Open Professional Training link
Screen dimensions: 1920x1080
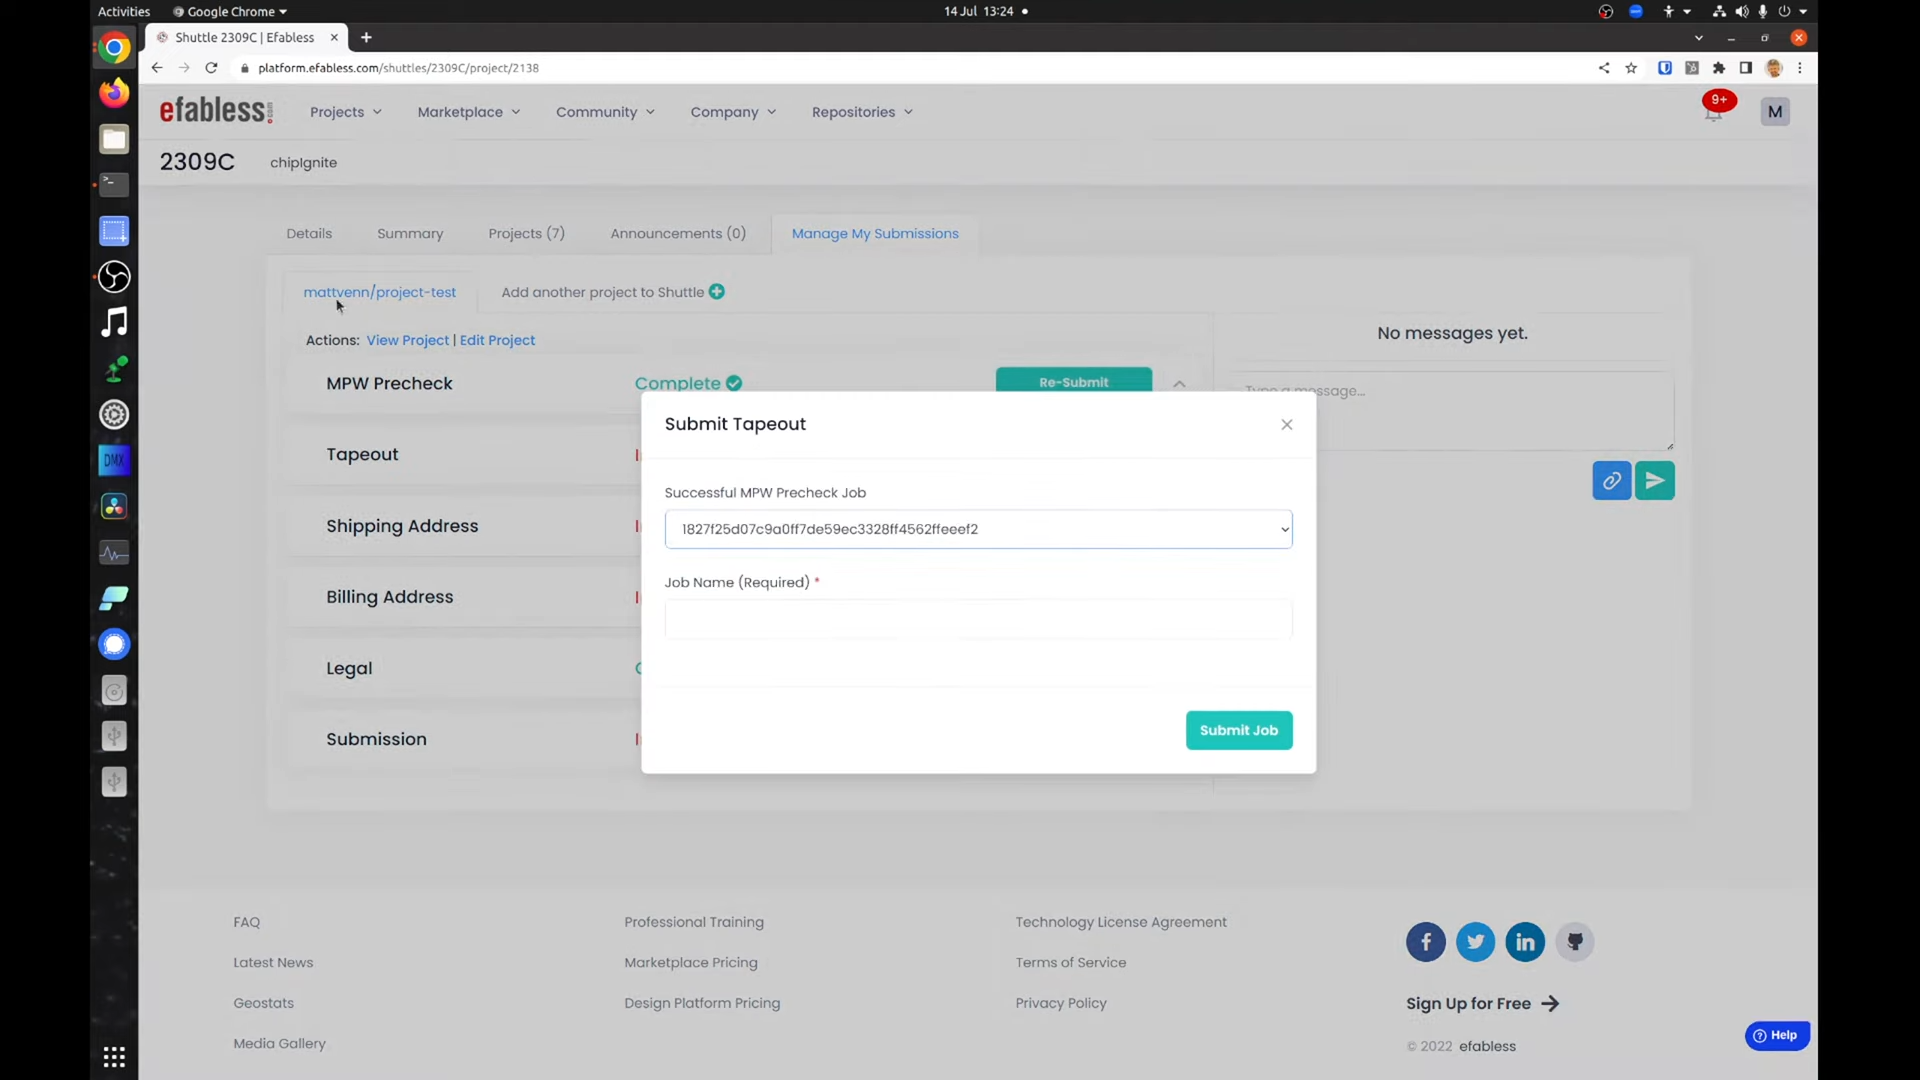[x=694, y=922]
